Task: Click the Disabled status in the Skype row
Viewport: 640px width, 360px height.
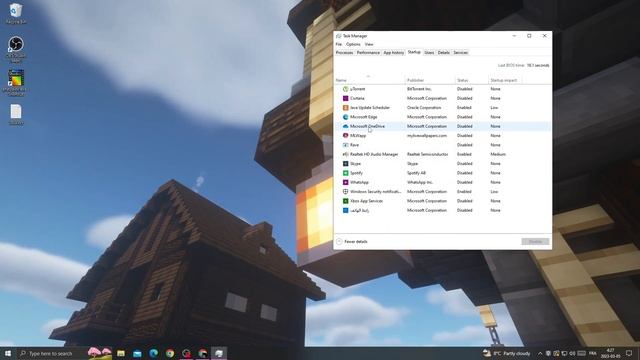Action: [x=464, y=164]
